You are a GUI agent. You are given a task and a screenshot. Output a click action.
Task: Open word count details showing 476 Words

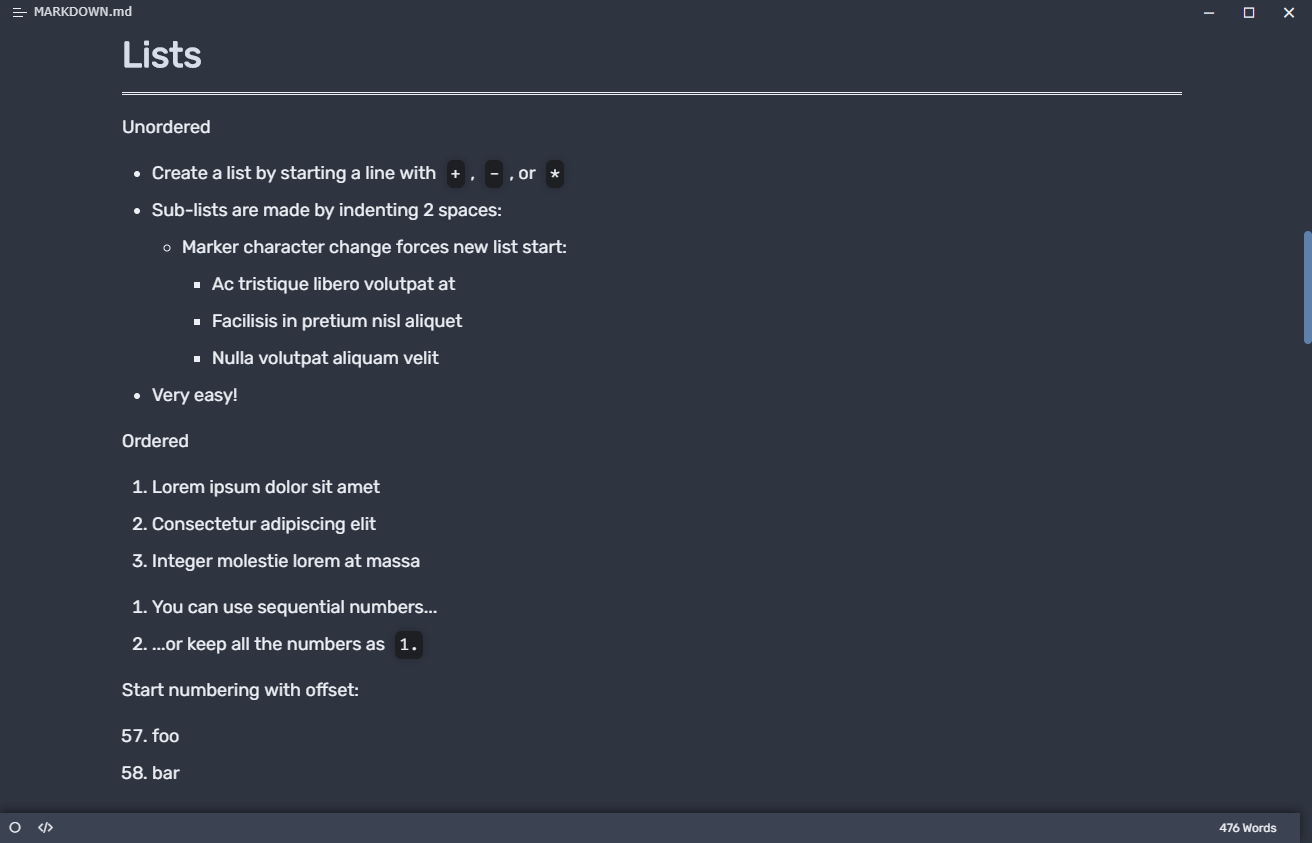tap(1248, 828)
